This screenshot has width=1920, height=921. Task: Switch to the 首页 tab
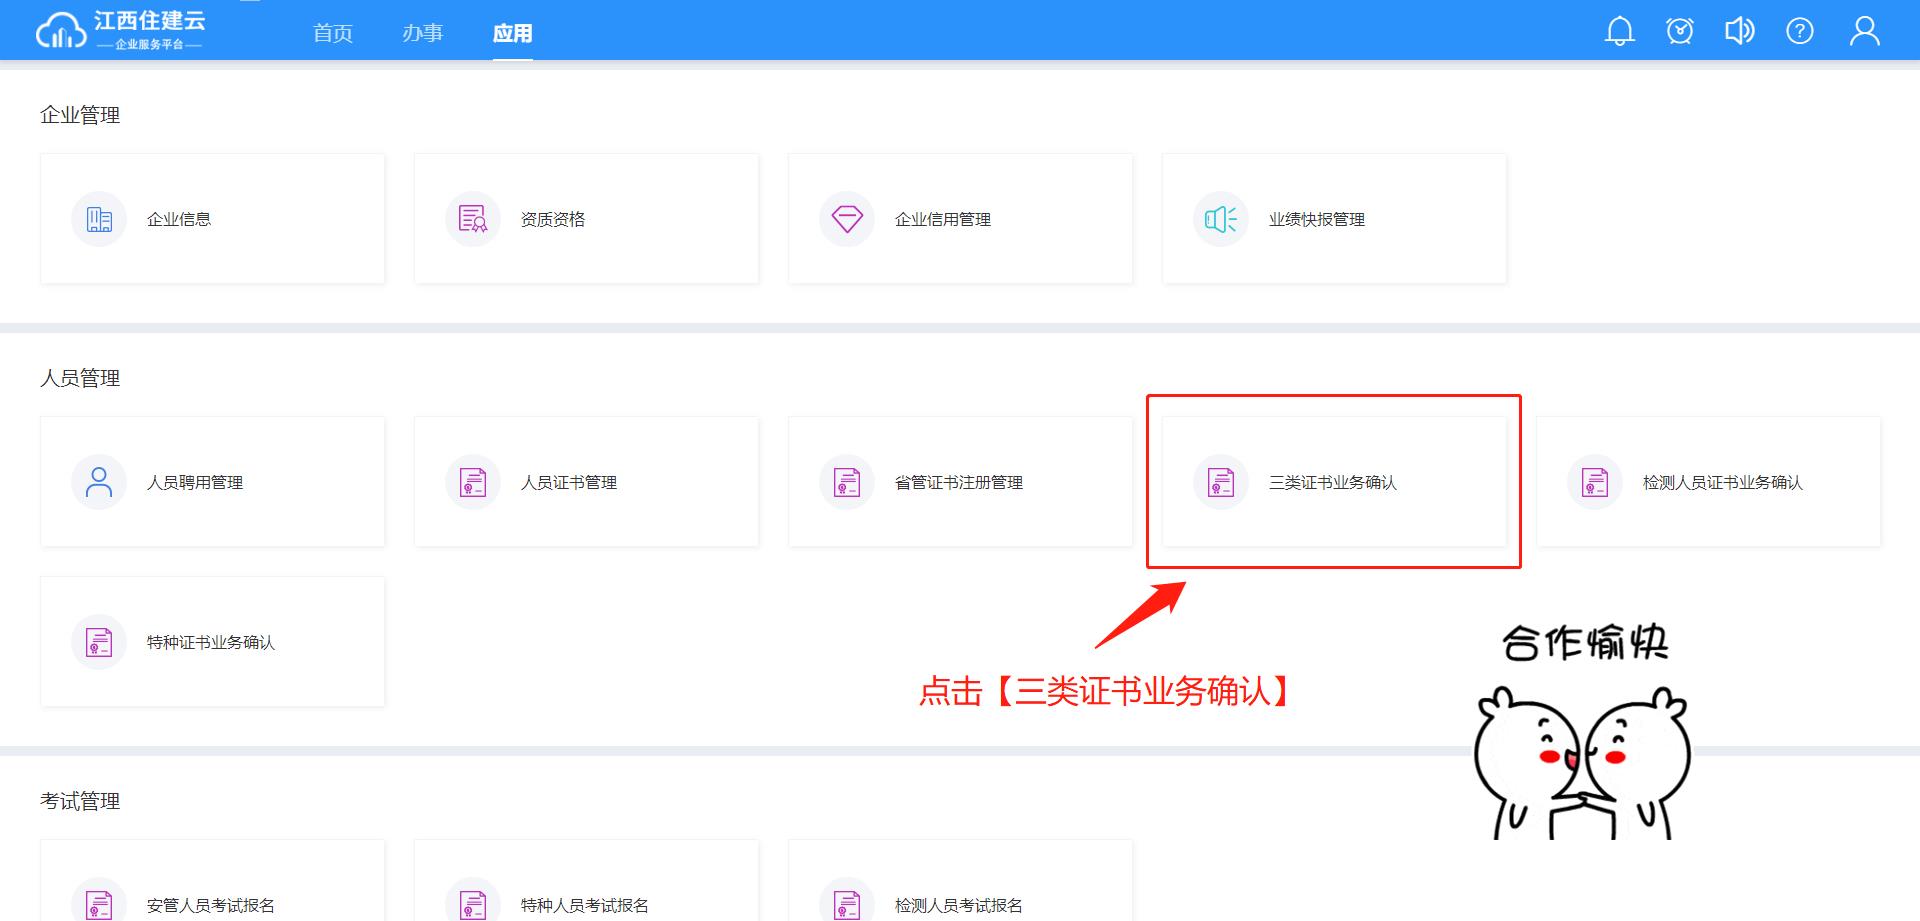pos(332,33)
